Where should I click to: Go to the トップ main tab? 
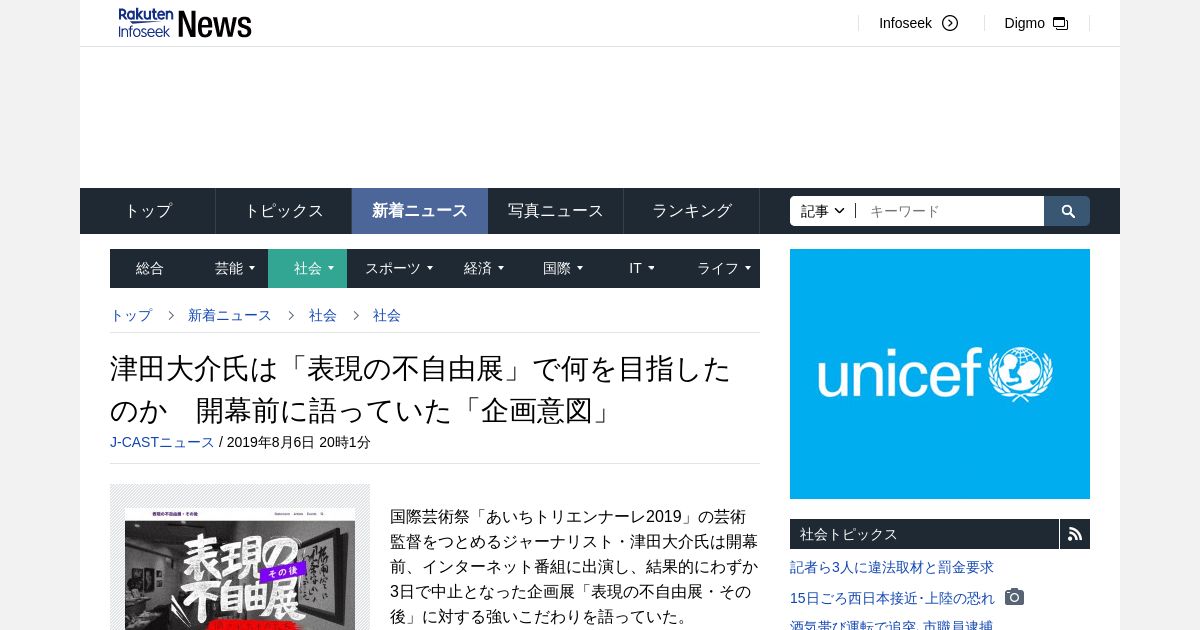(148, 211)
